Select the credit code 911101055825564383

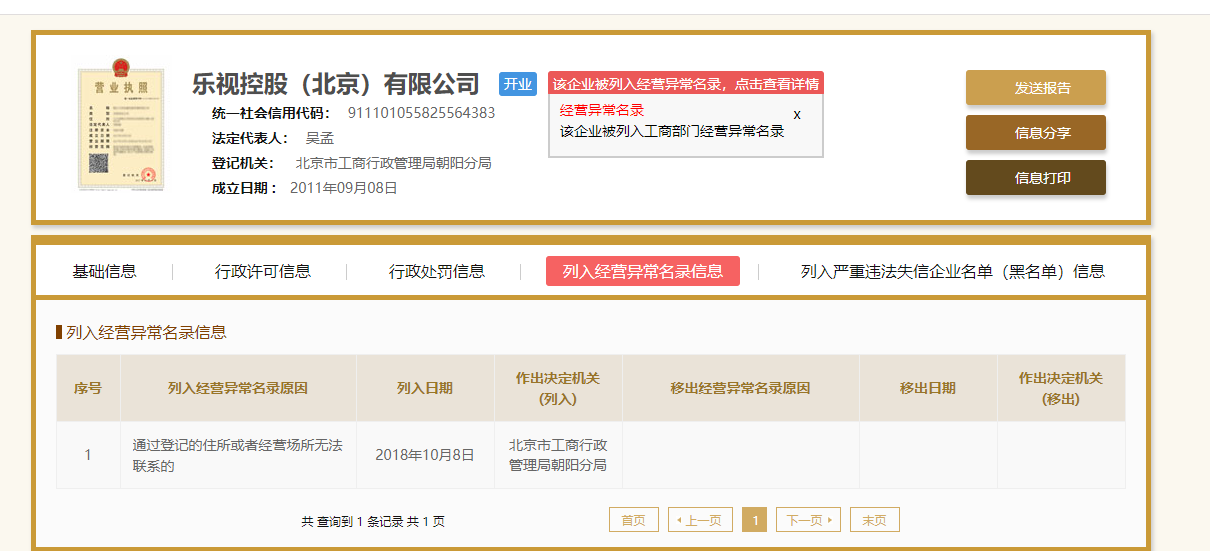pyautogui.click(x=421, y=113)
